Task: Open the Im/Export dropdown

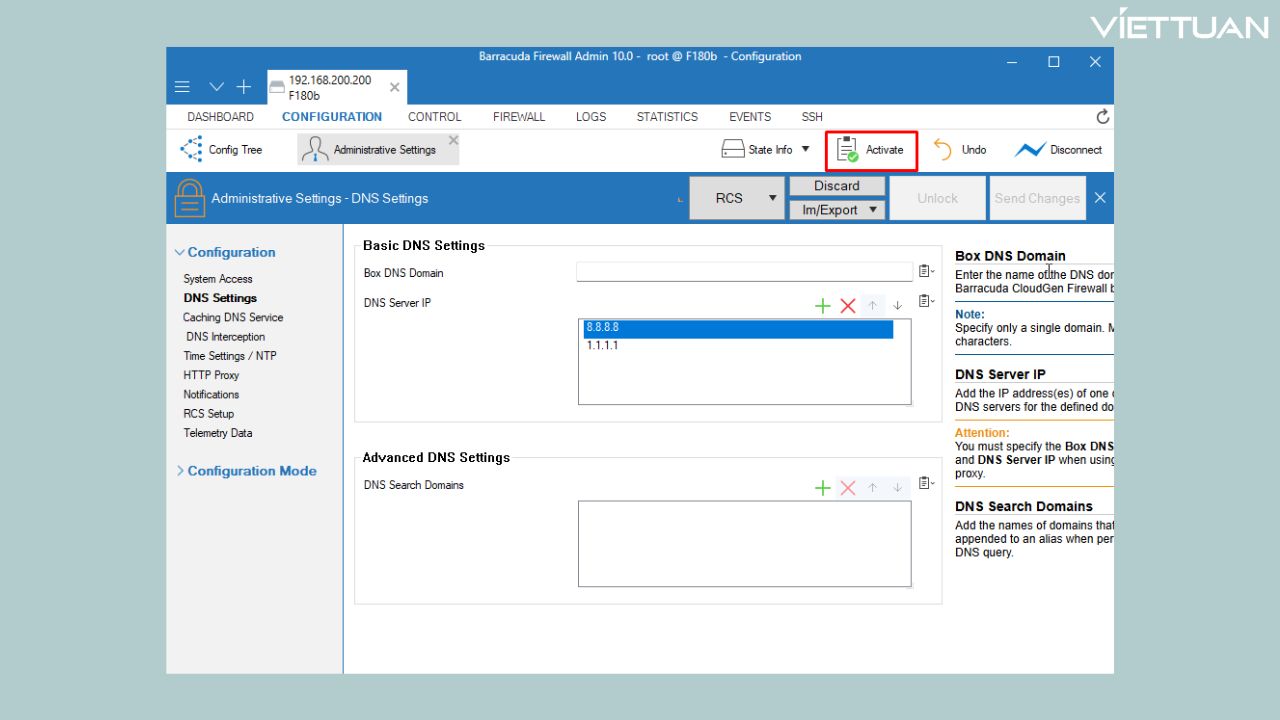Action: 837,210
